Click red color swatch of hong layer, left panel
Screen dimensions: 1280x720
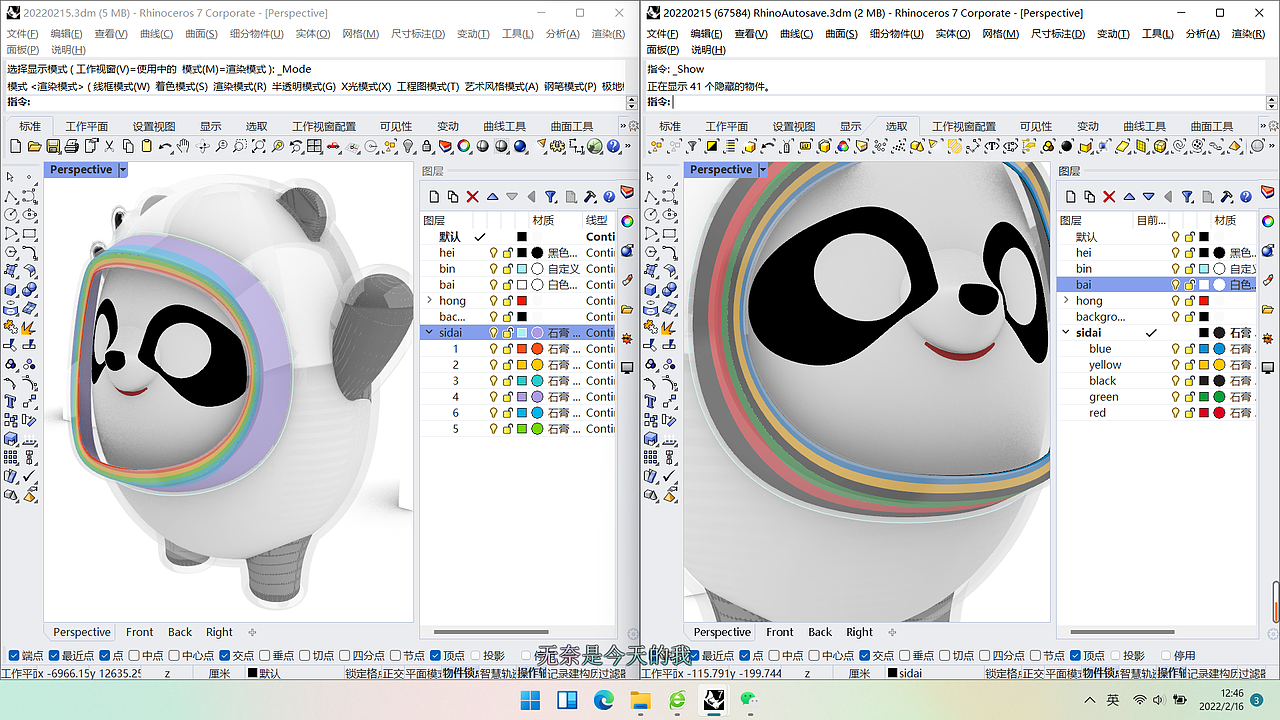[x=522, y=301]
